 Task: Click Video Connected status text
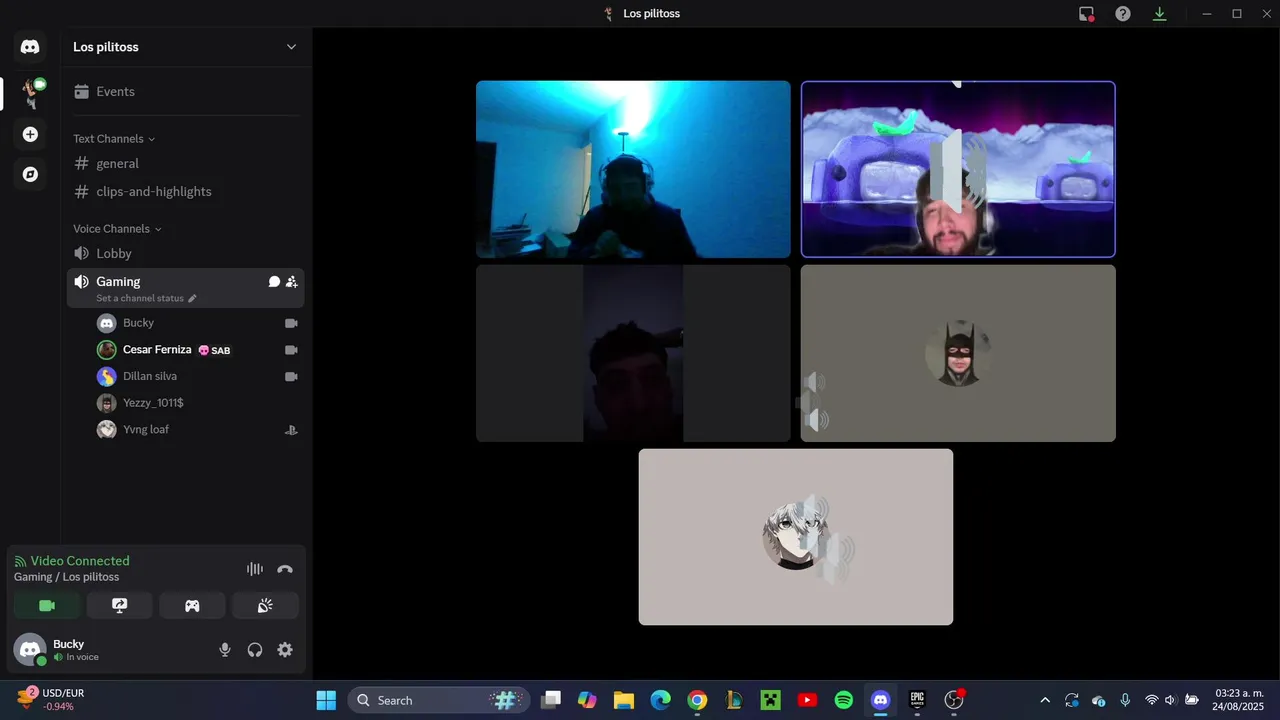pyautogui.click(x=80, y=561)
